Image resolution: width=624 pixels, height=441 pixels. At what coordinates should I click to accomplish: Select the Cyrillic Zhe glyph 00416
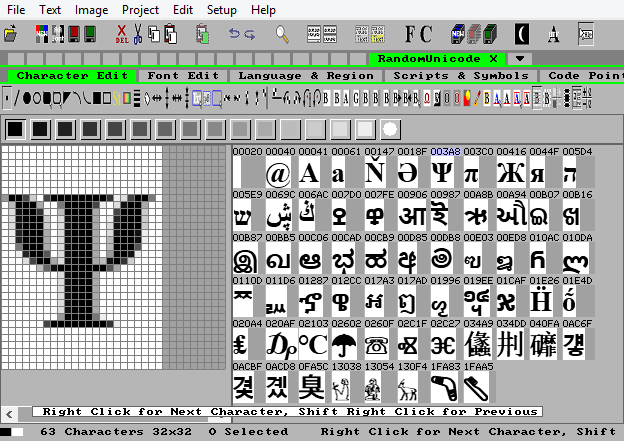[x=510, y=173]
